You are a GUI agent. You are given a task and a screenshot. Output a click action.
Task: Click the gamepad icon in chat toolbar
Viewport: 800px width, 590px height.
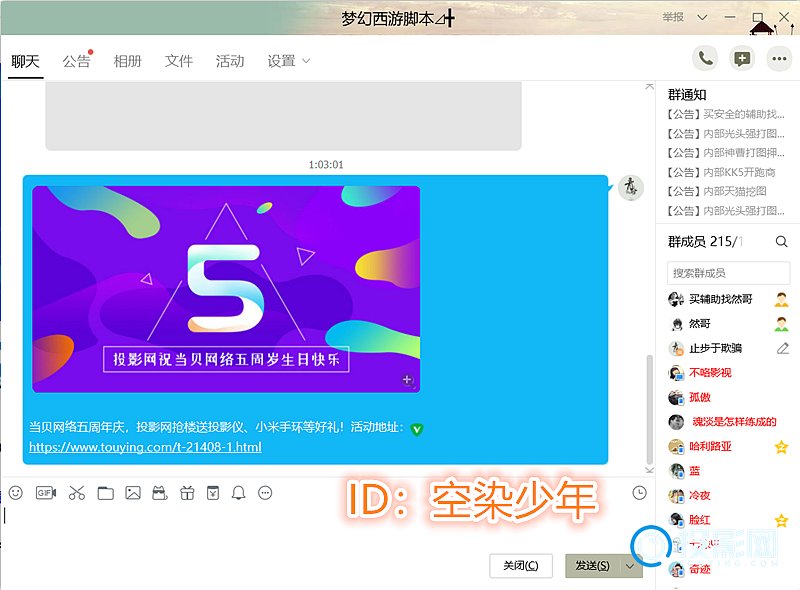click(x=160, y=493)
